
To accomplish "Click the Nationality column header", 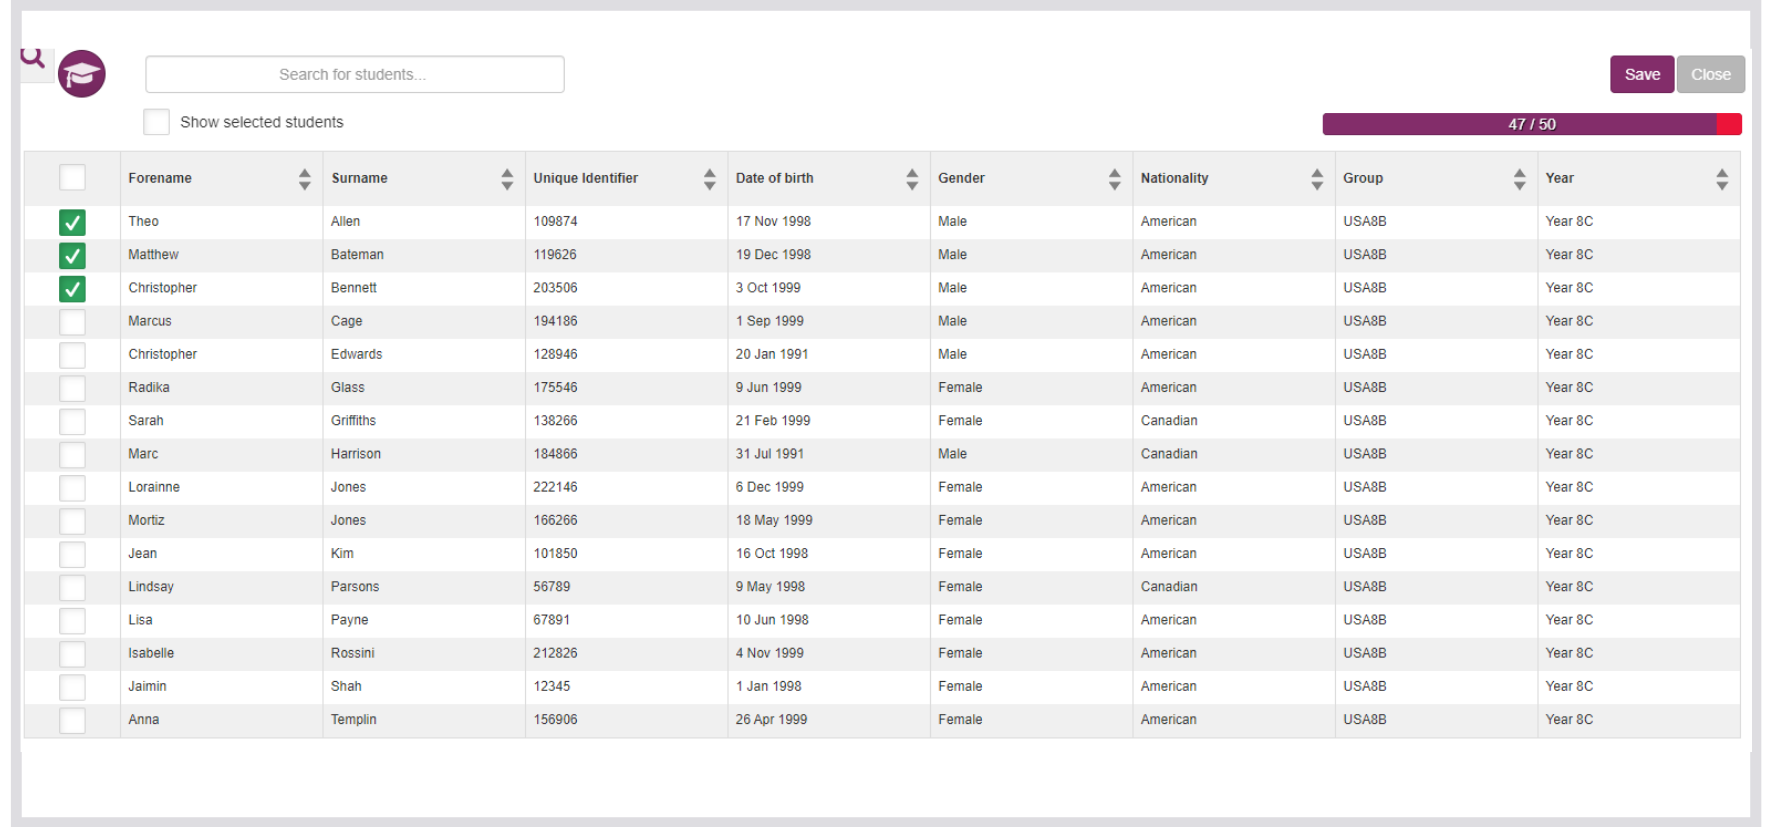I will [1174, 178].
